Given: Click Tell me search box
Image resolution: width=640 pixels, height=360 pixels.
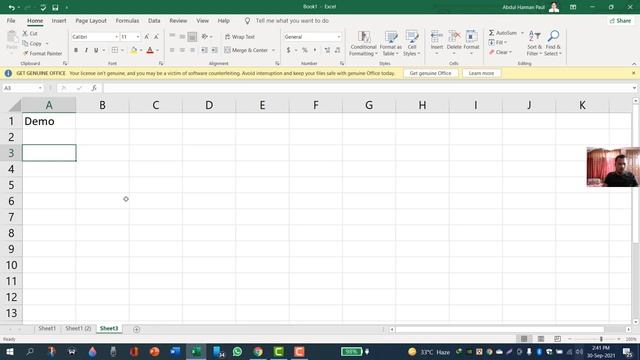Looking at the screenshot, I should click(291, 20).
